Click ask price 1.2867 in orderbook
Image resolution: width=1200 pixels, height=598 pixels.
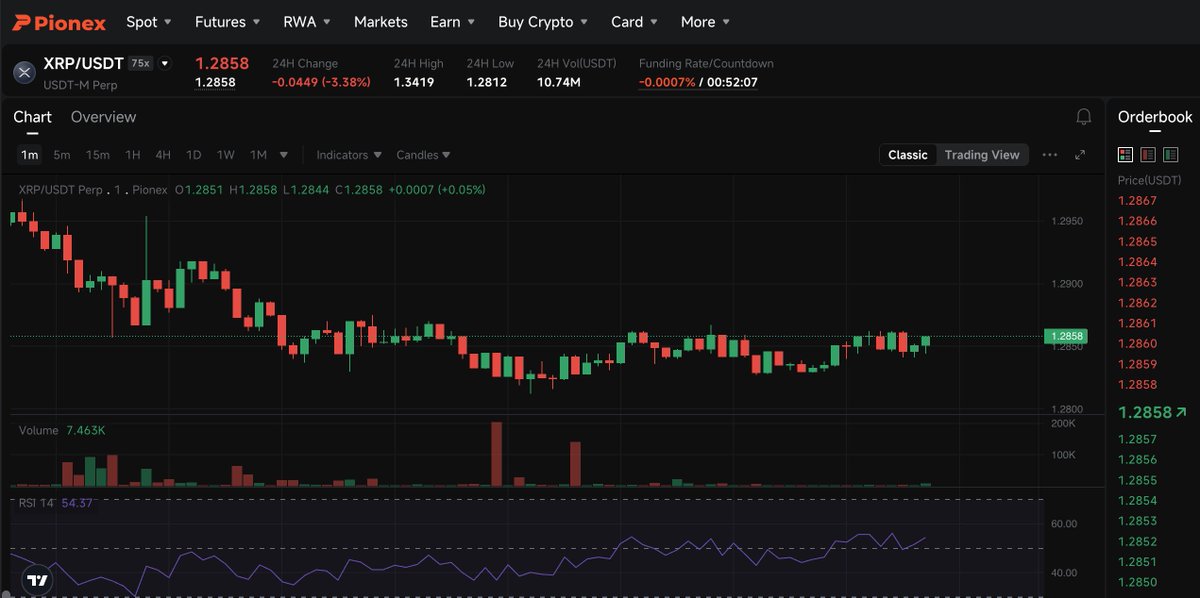point(1137,201)
